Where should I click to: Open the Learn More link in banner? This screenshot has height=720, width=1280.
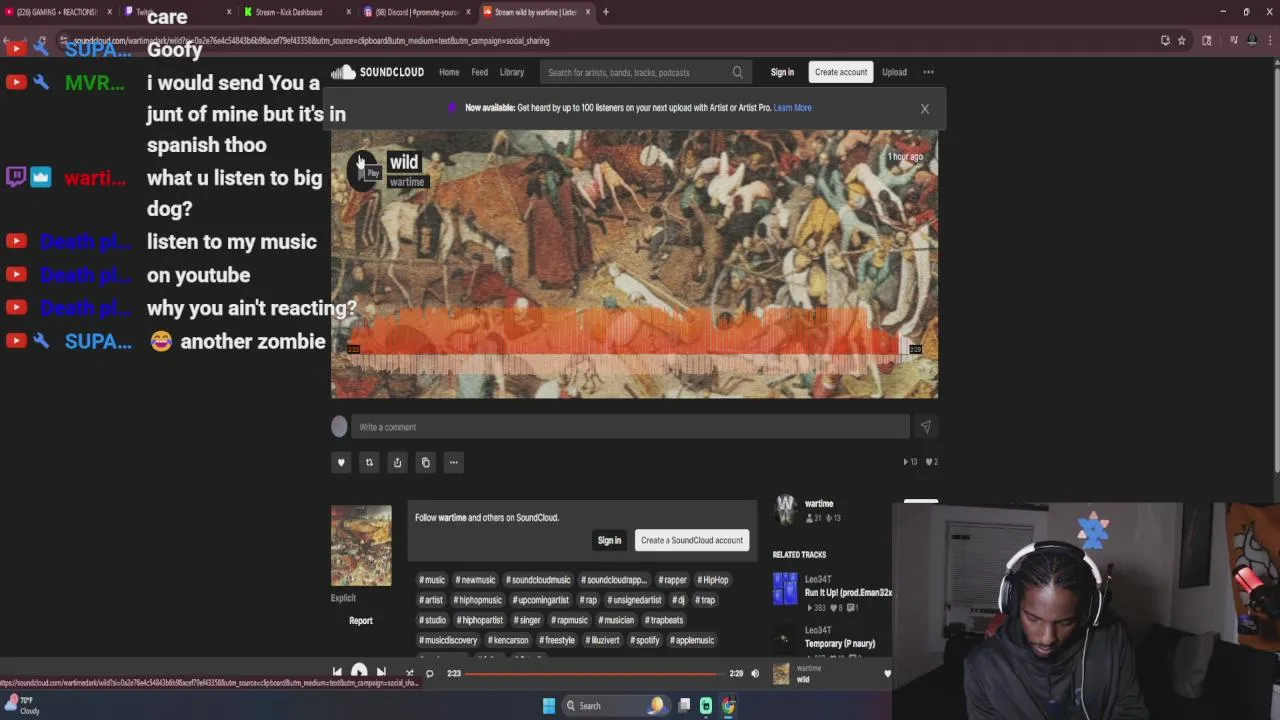[792, 108]
